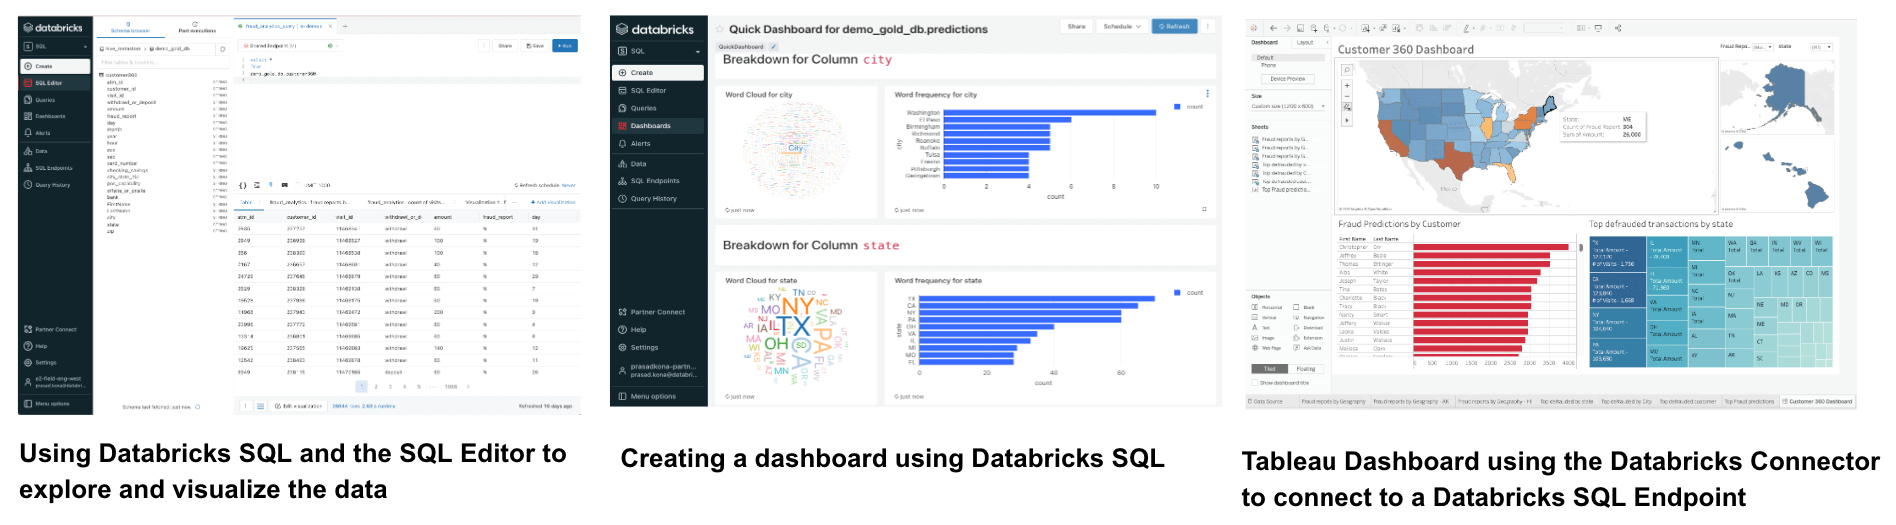The height and width of the screenshot is (525, 1896).
Task: Open the Top Fraud predictions sheet tab
Action: click(1749, 401)
